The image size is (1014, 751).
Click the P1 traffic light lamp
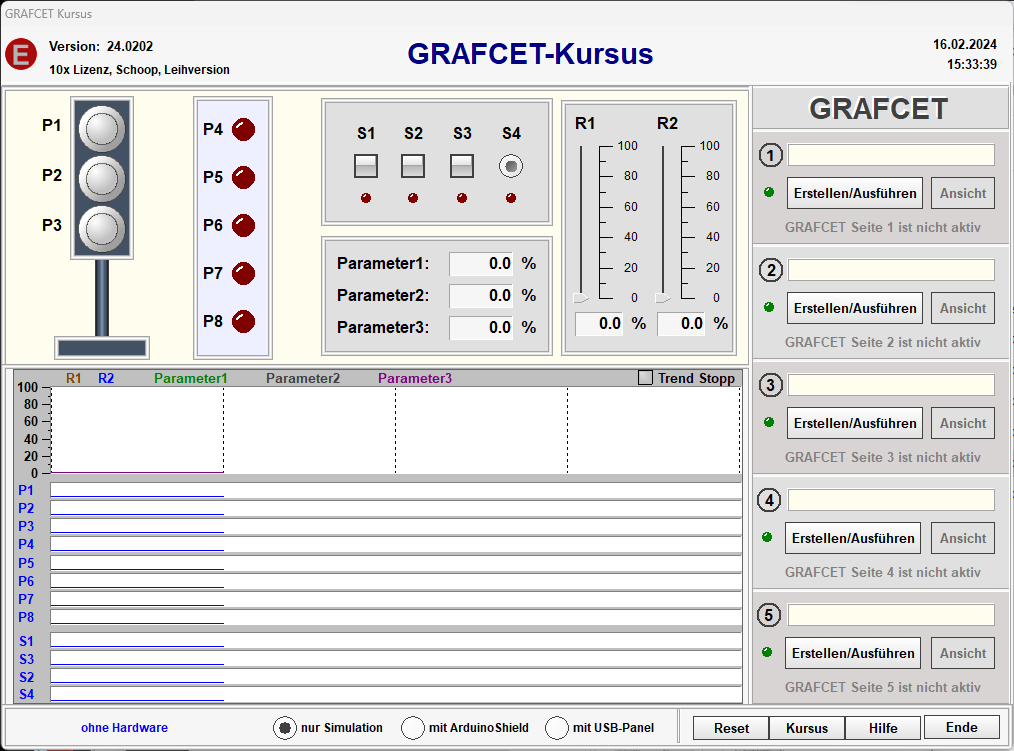click(x=102, y=129)
